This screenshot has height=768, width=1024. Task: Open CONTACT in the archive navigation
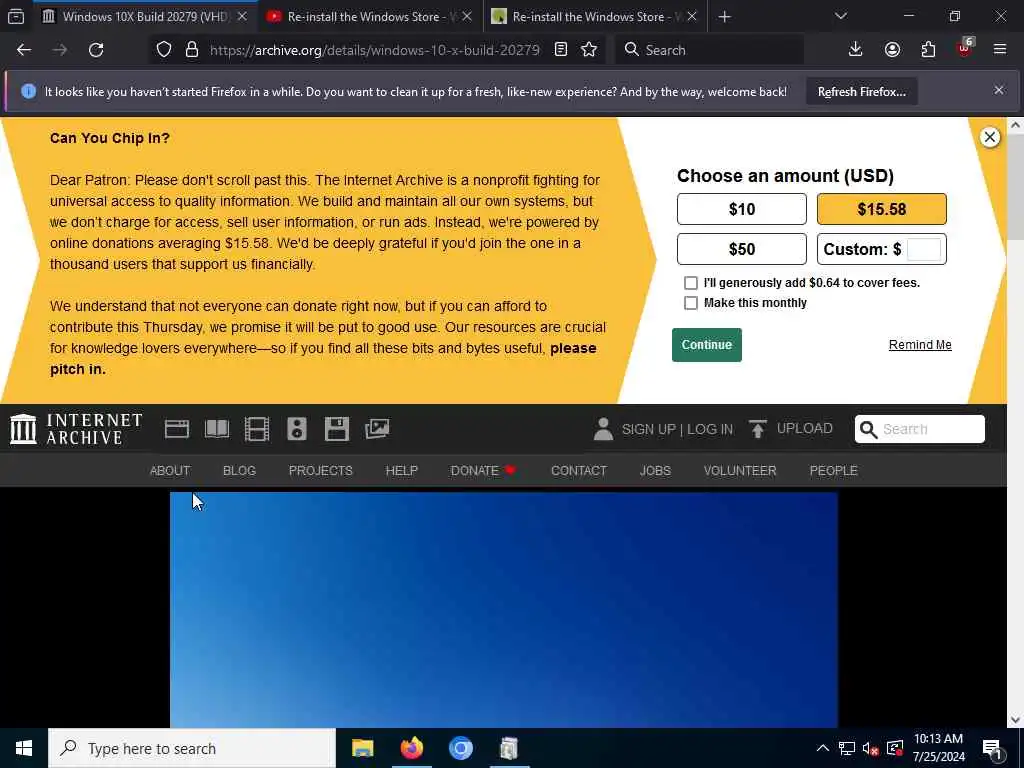[579, 471]
